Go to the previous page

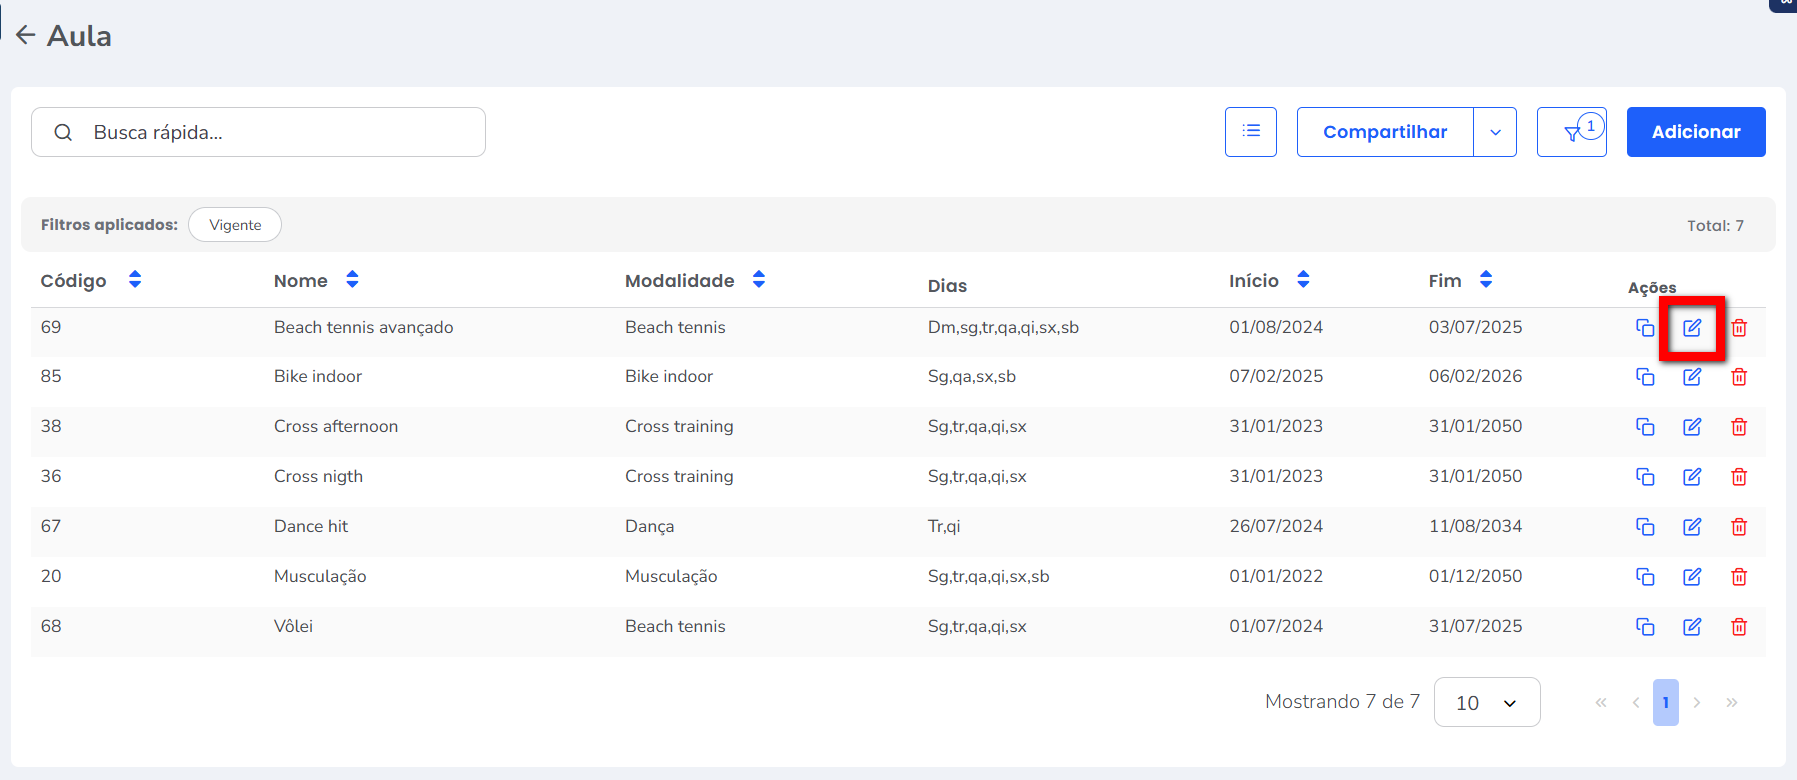click(x=1636, y=702)
